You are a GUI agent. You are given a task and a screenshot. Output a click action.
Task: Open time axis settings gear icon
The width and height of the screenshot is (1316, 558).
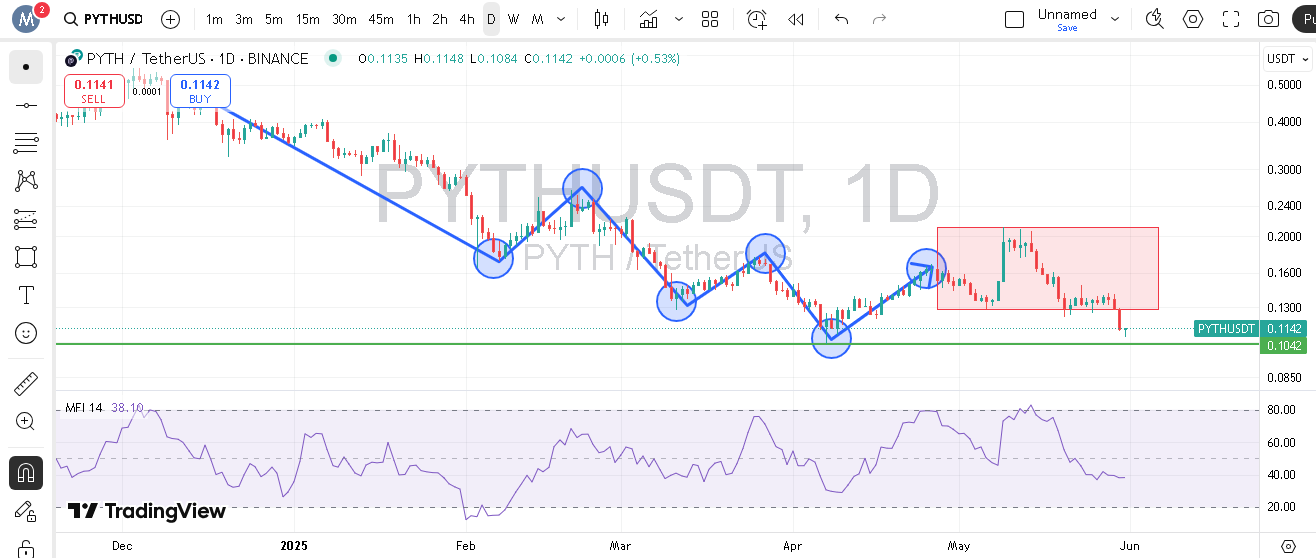click(x=1288, y=546)
